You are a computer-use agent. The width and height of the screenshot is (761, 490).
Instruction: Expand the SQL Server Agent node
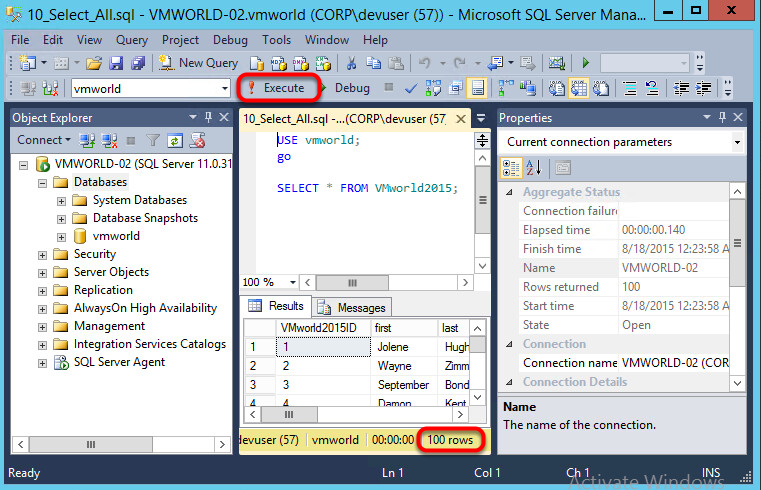click(x=43, y=363)
